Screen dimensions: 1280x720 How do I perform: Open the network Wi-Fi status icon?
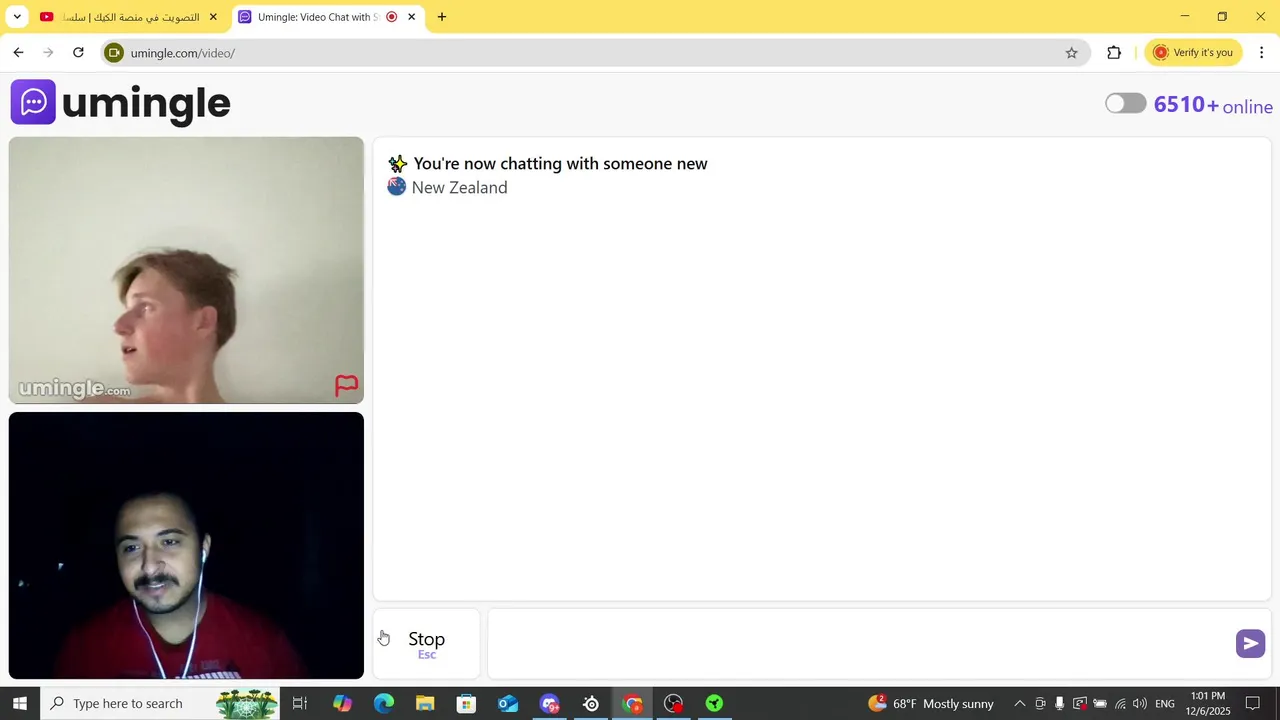[x=1120, y=704]
